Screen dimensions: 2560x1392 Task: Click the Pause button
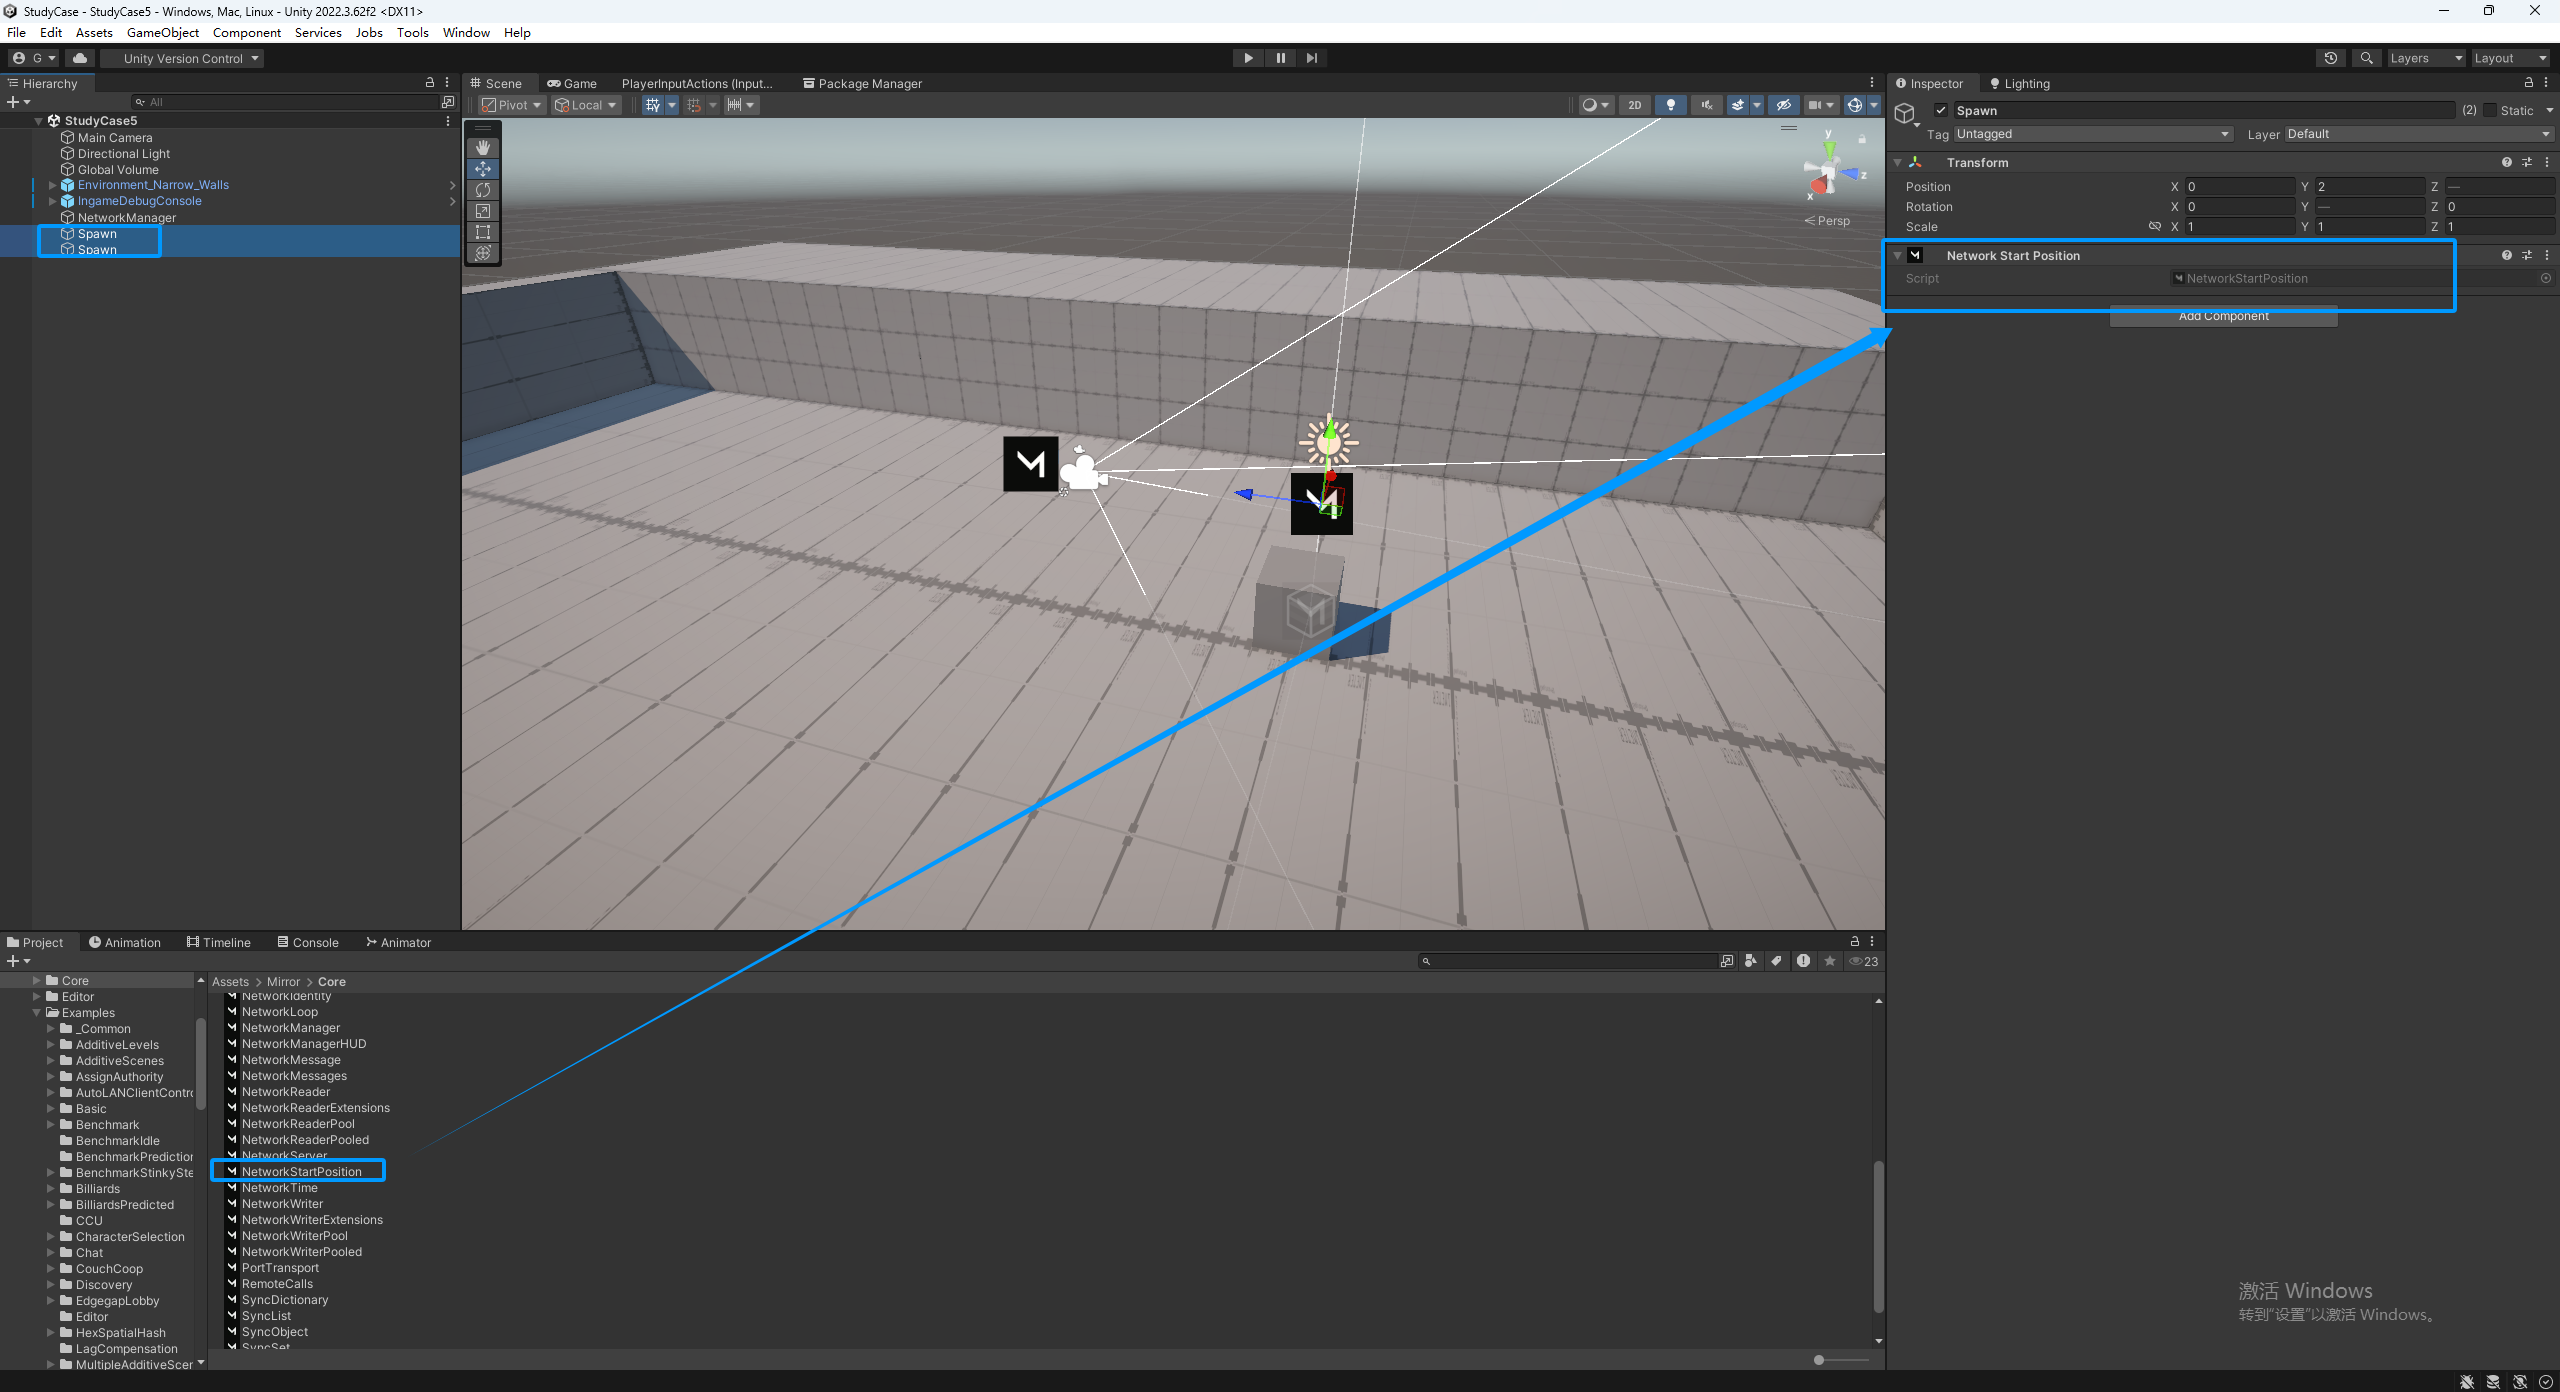pyautogui.click(x=1280, y=58)
